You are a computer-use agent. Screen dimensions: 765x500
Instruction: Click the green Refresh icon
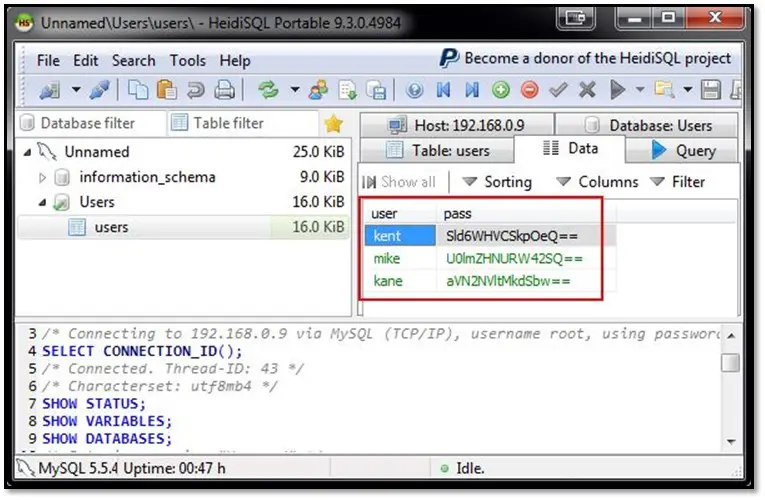(268, 90)
